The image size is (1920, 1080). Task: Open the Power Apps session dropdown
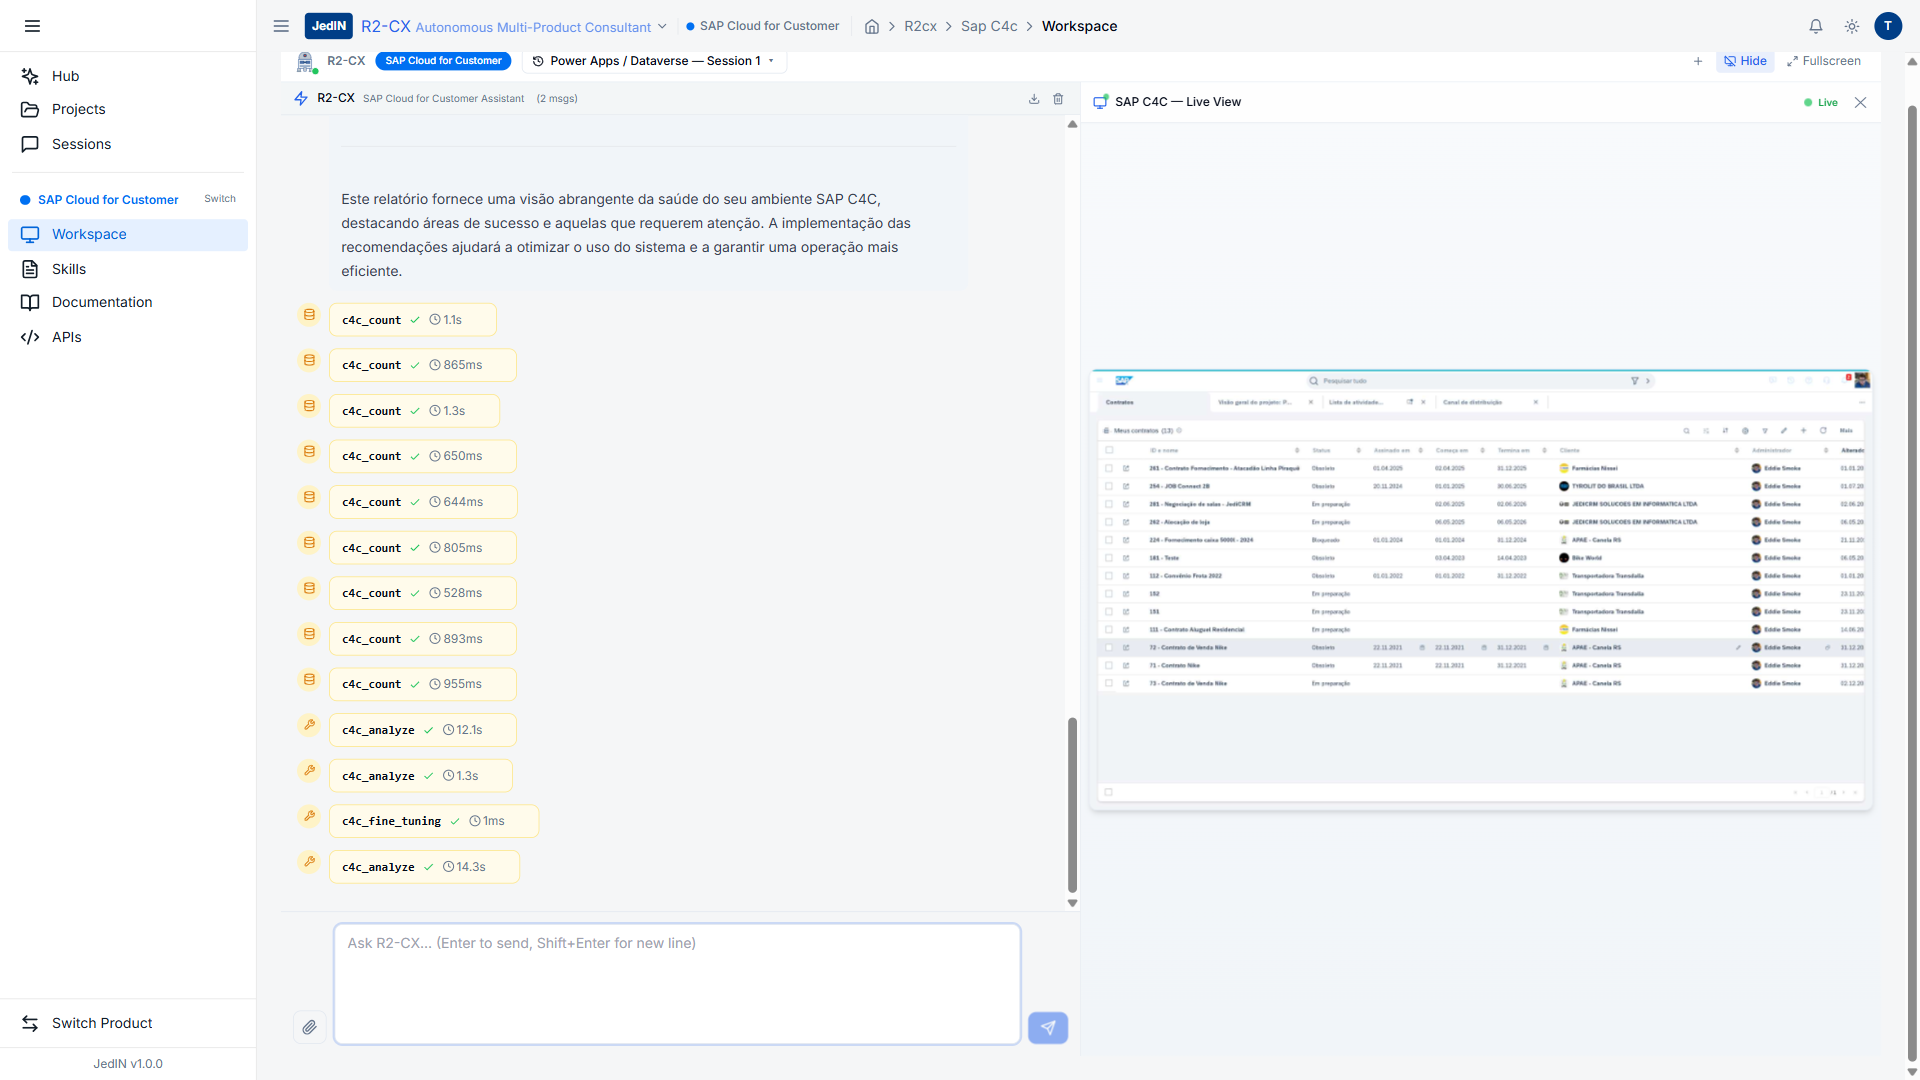[x=654, y=61]
